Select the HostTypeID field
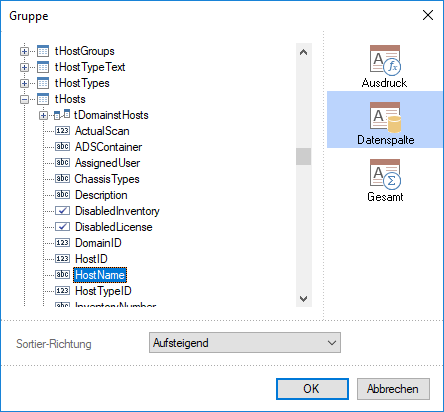444x412 pixels. [103, 291]
